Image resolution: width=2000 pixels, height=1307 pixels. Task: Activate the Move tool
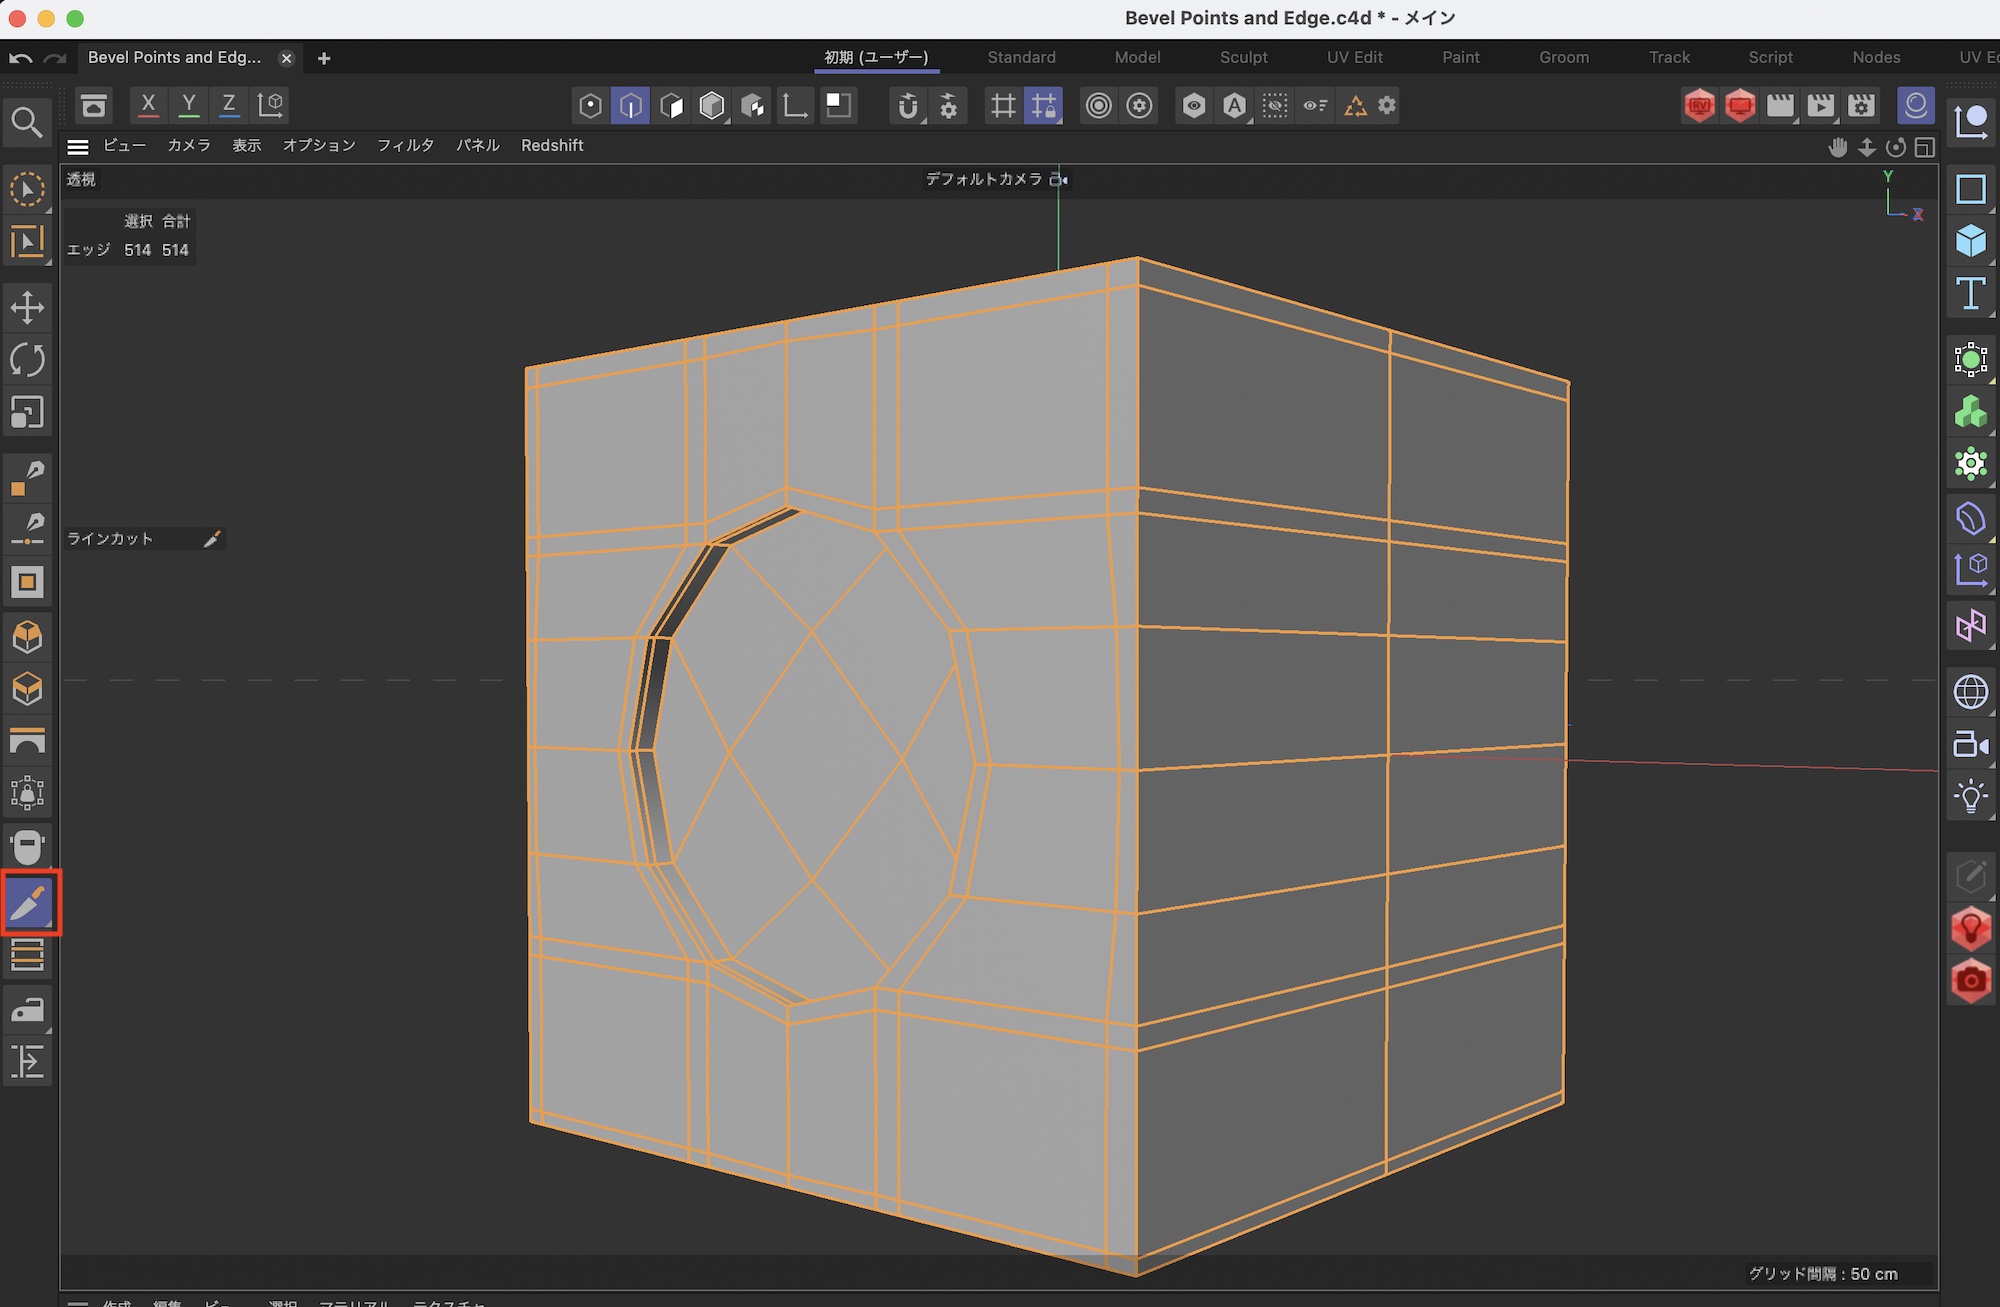click(x=27, y=307)
